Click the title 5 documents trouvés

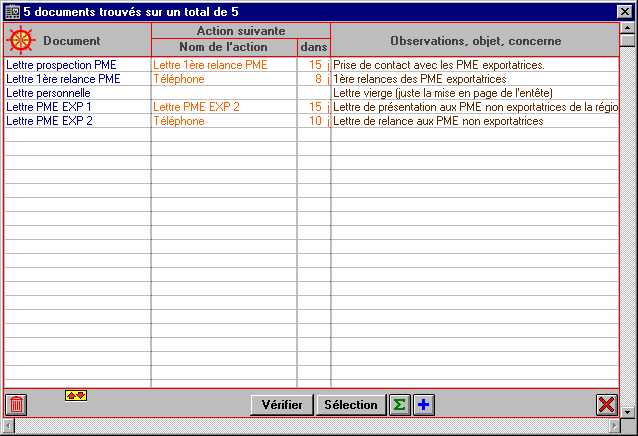(131, 12)
